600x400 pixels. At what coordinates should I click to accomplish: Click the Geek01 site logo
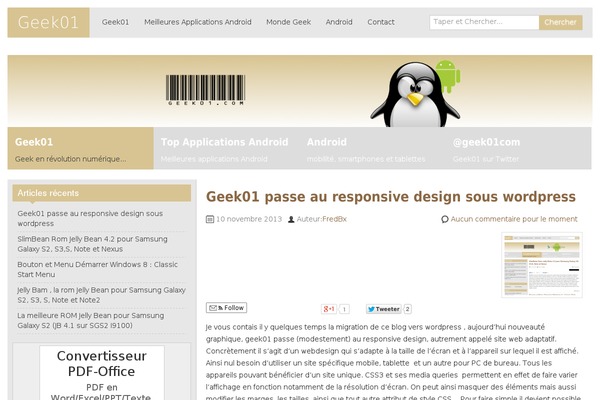coord(48,22)
